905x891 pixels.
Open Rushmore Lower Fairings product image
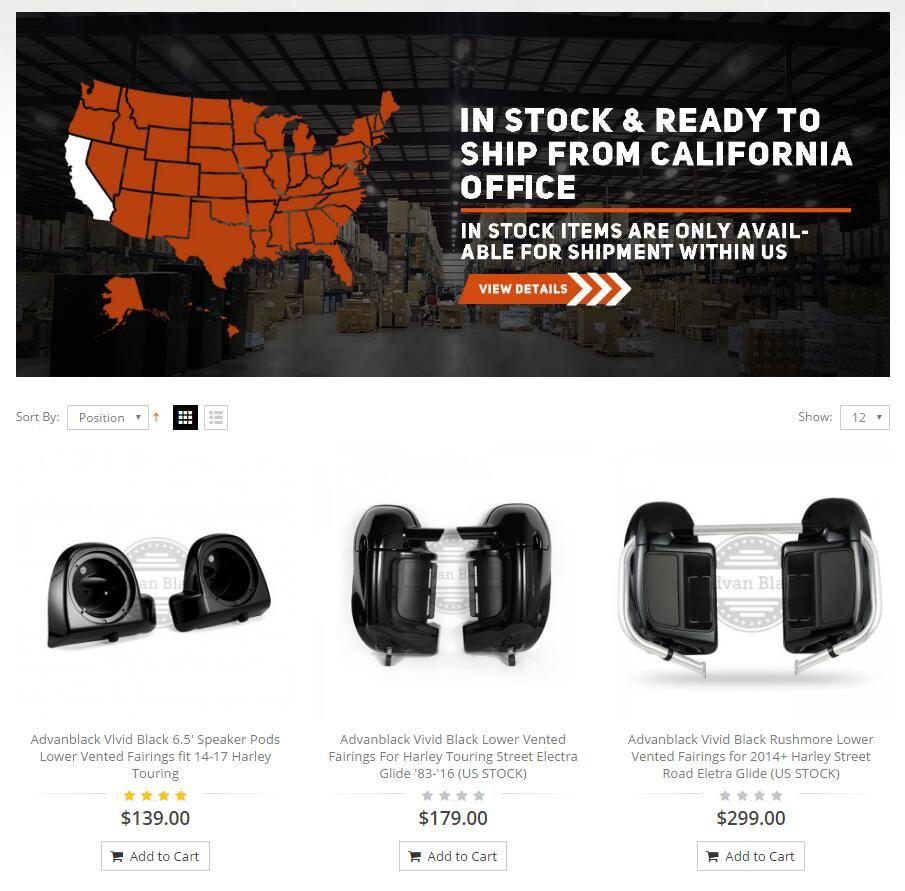point(750,587)
